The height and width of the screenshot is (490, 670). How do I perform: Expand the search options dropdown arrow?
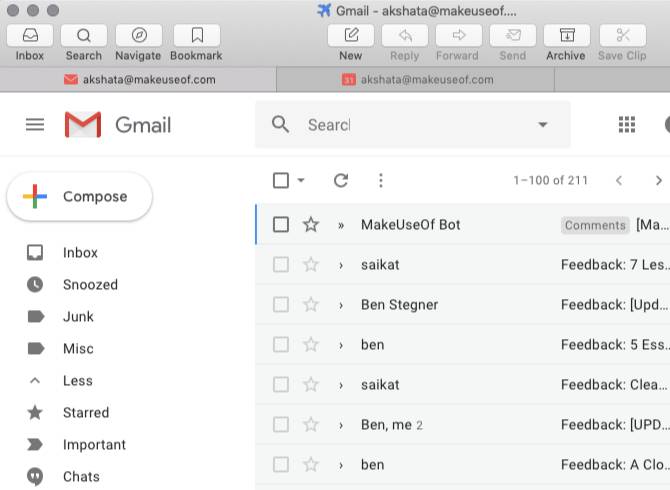tap(543, 125)
